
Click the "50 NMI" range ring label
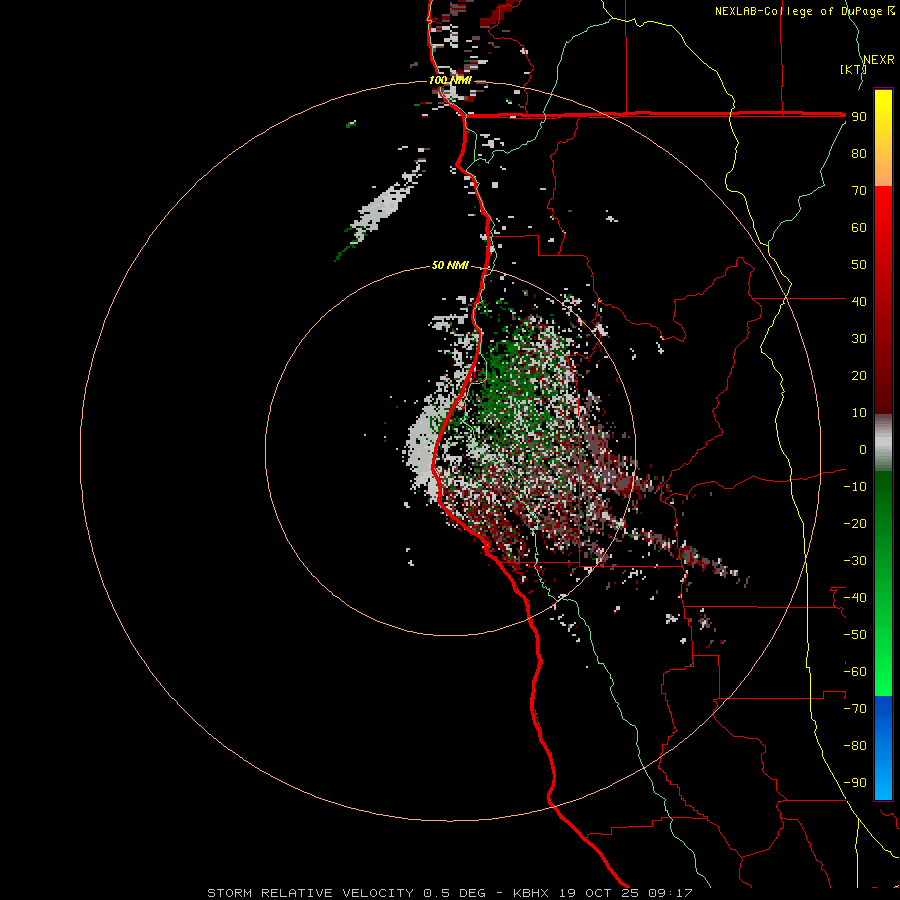451,265
